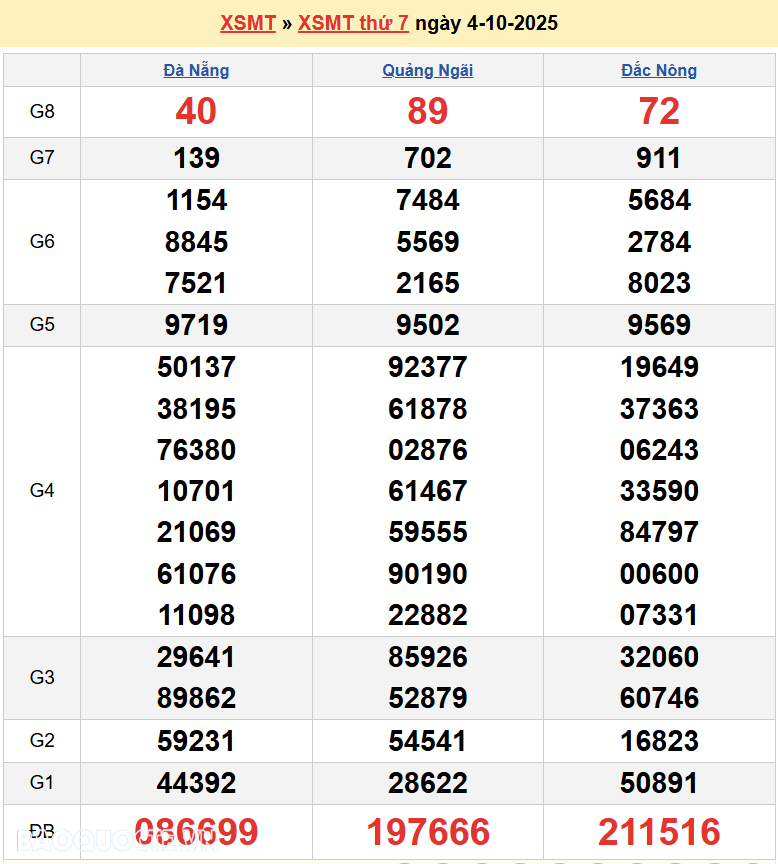
Task: Click Đắc Nông G8 result 72
Action: pos(659,112)
